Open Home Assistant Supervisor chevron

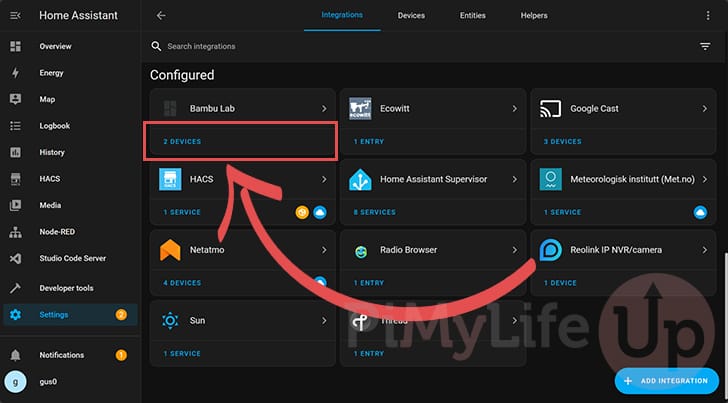514,179
